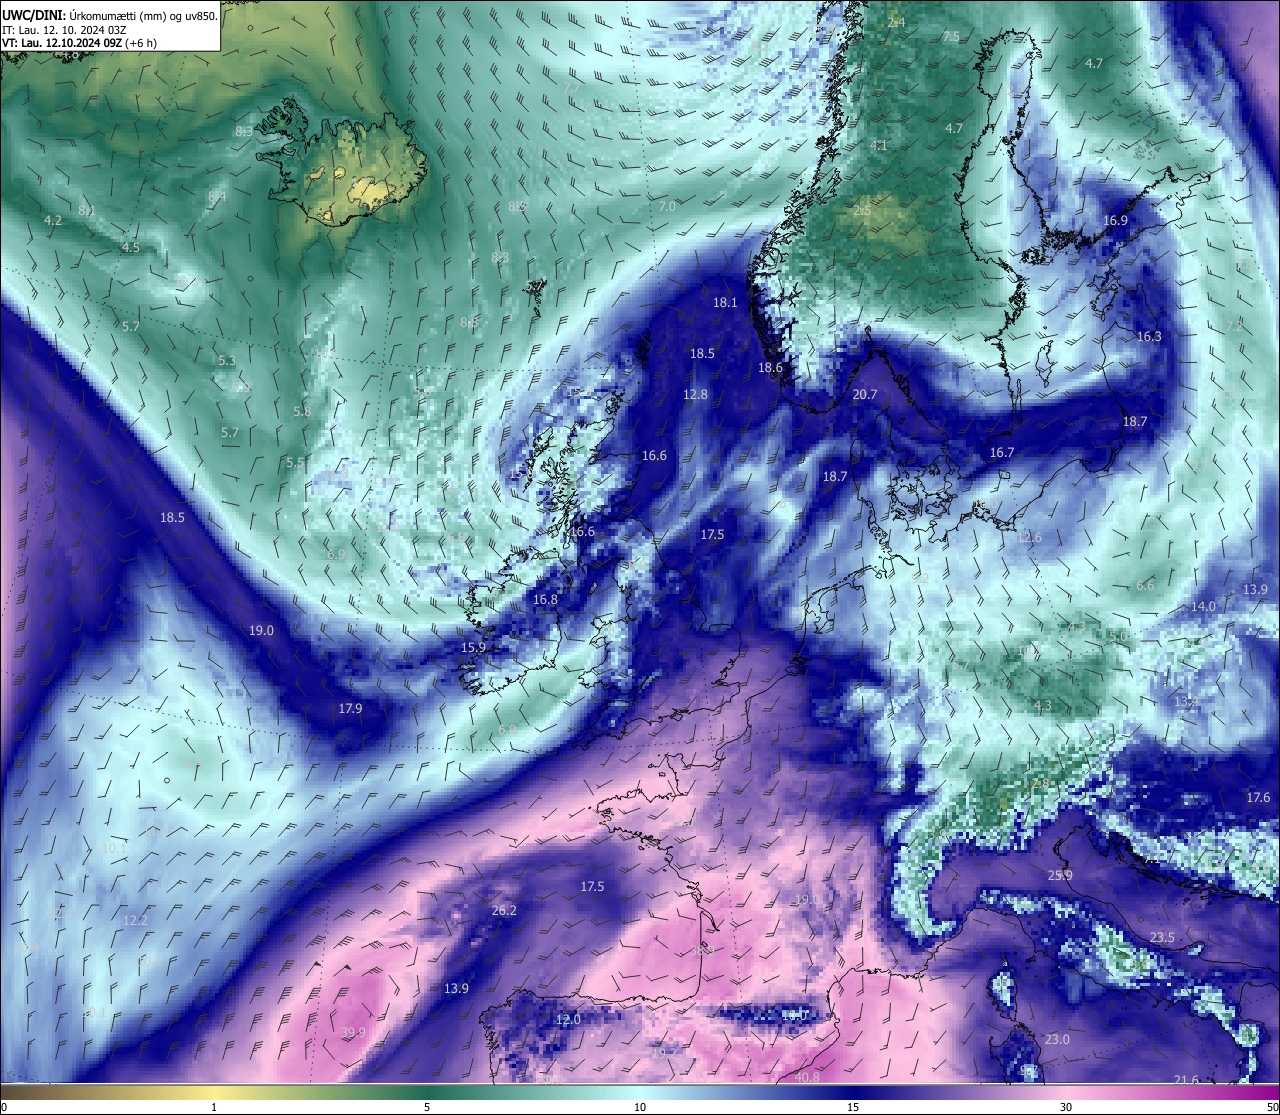The height and width of the screenshot is (1115, 1280).
Task: Click the 'IT: Lau. 12. 10. 2024 03Z' line
Action: 64,29
